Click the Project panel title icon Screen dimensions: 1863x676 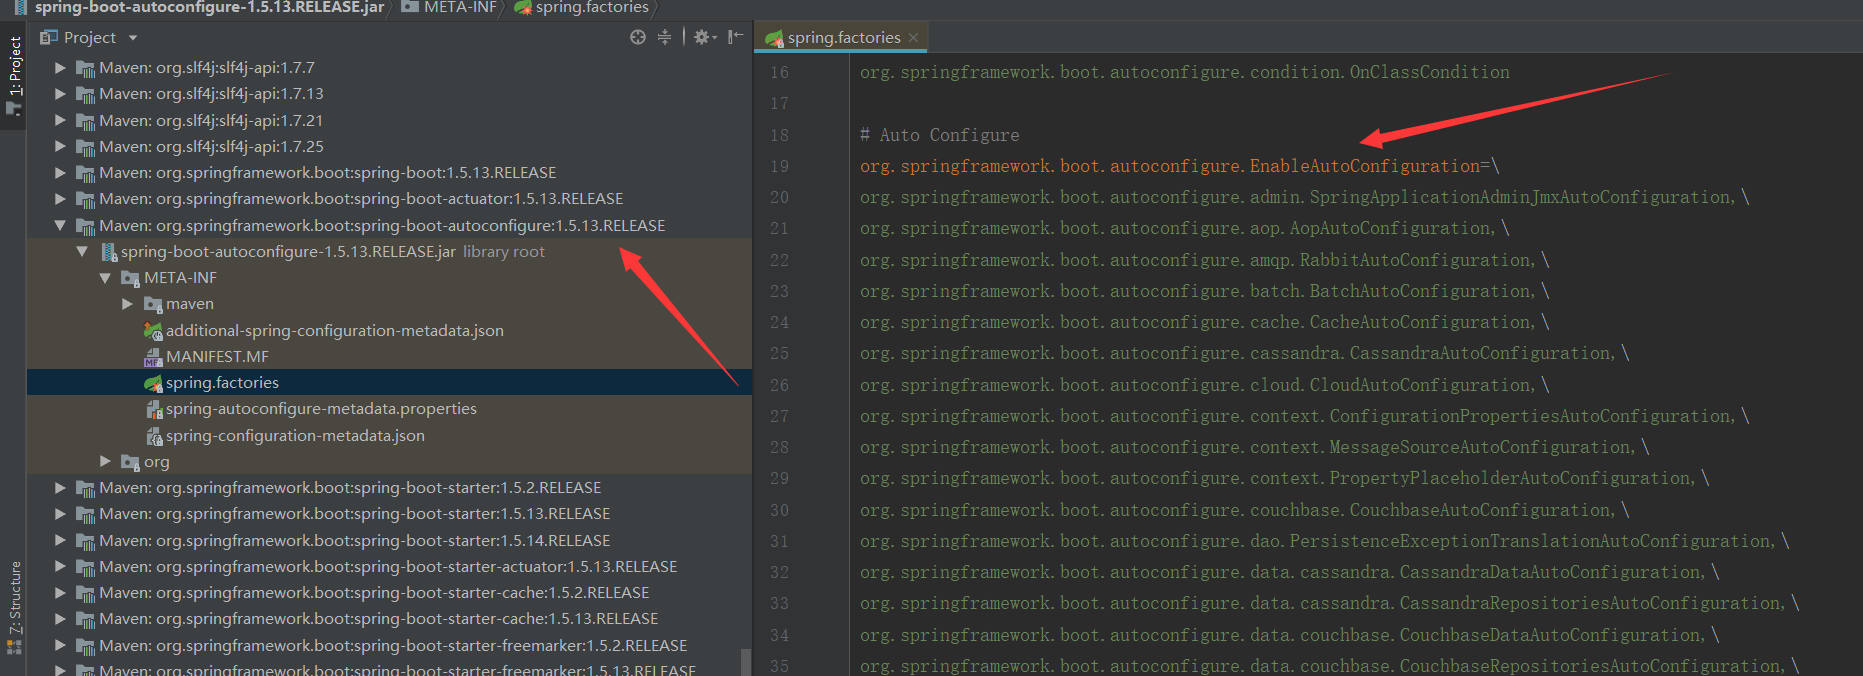[49, 37]
